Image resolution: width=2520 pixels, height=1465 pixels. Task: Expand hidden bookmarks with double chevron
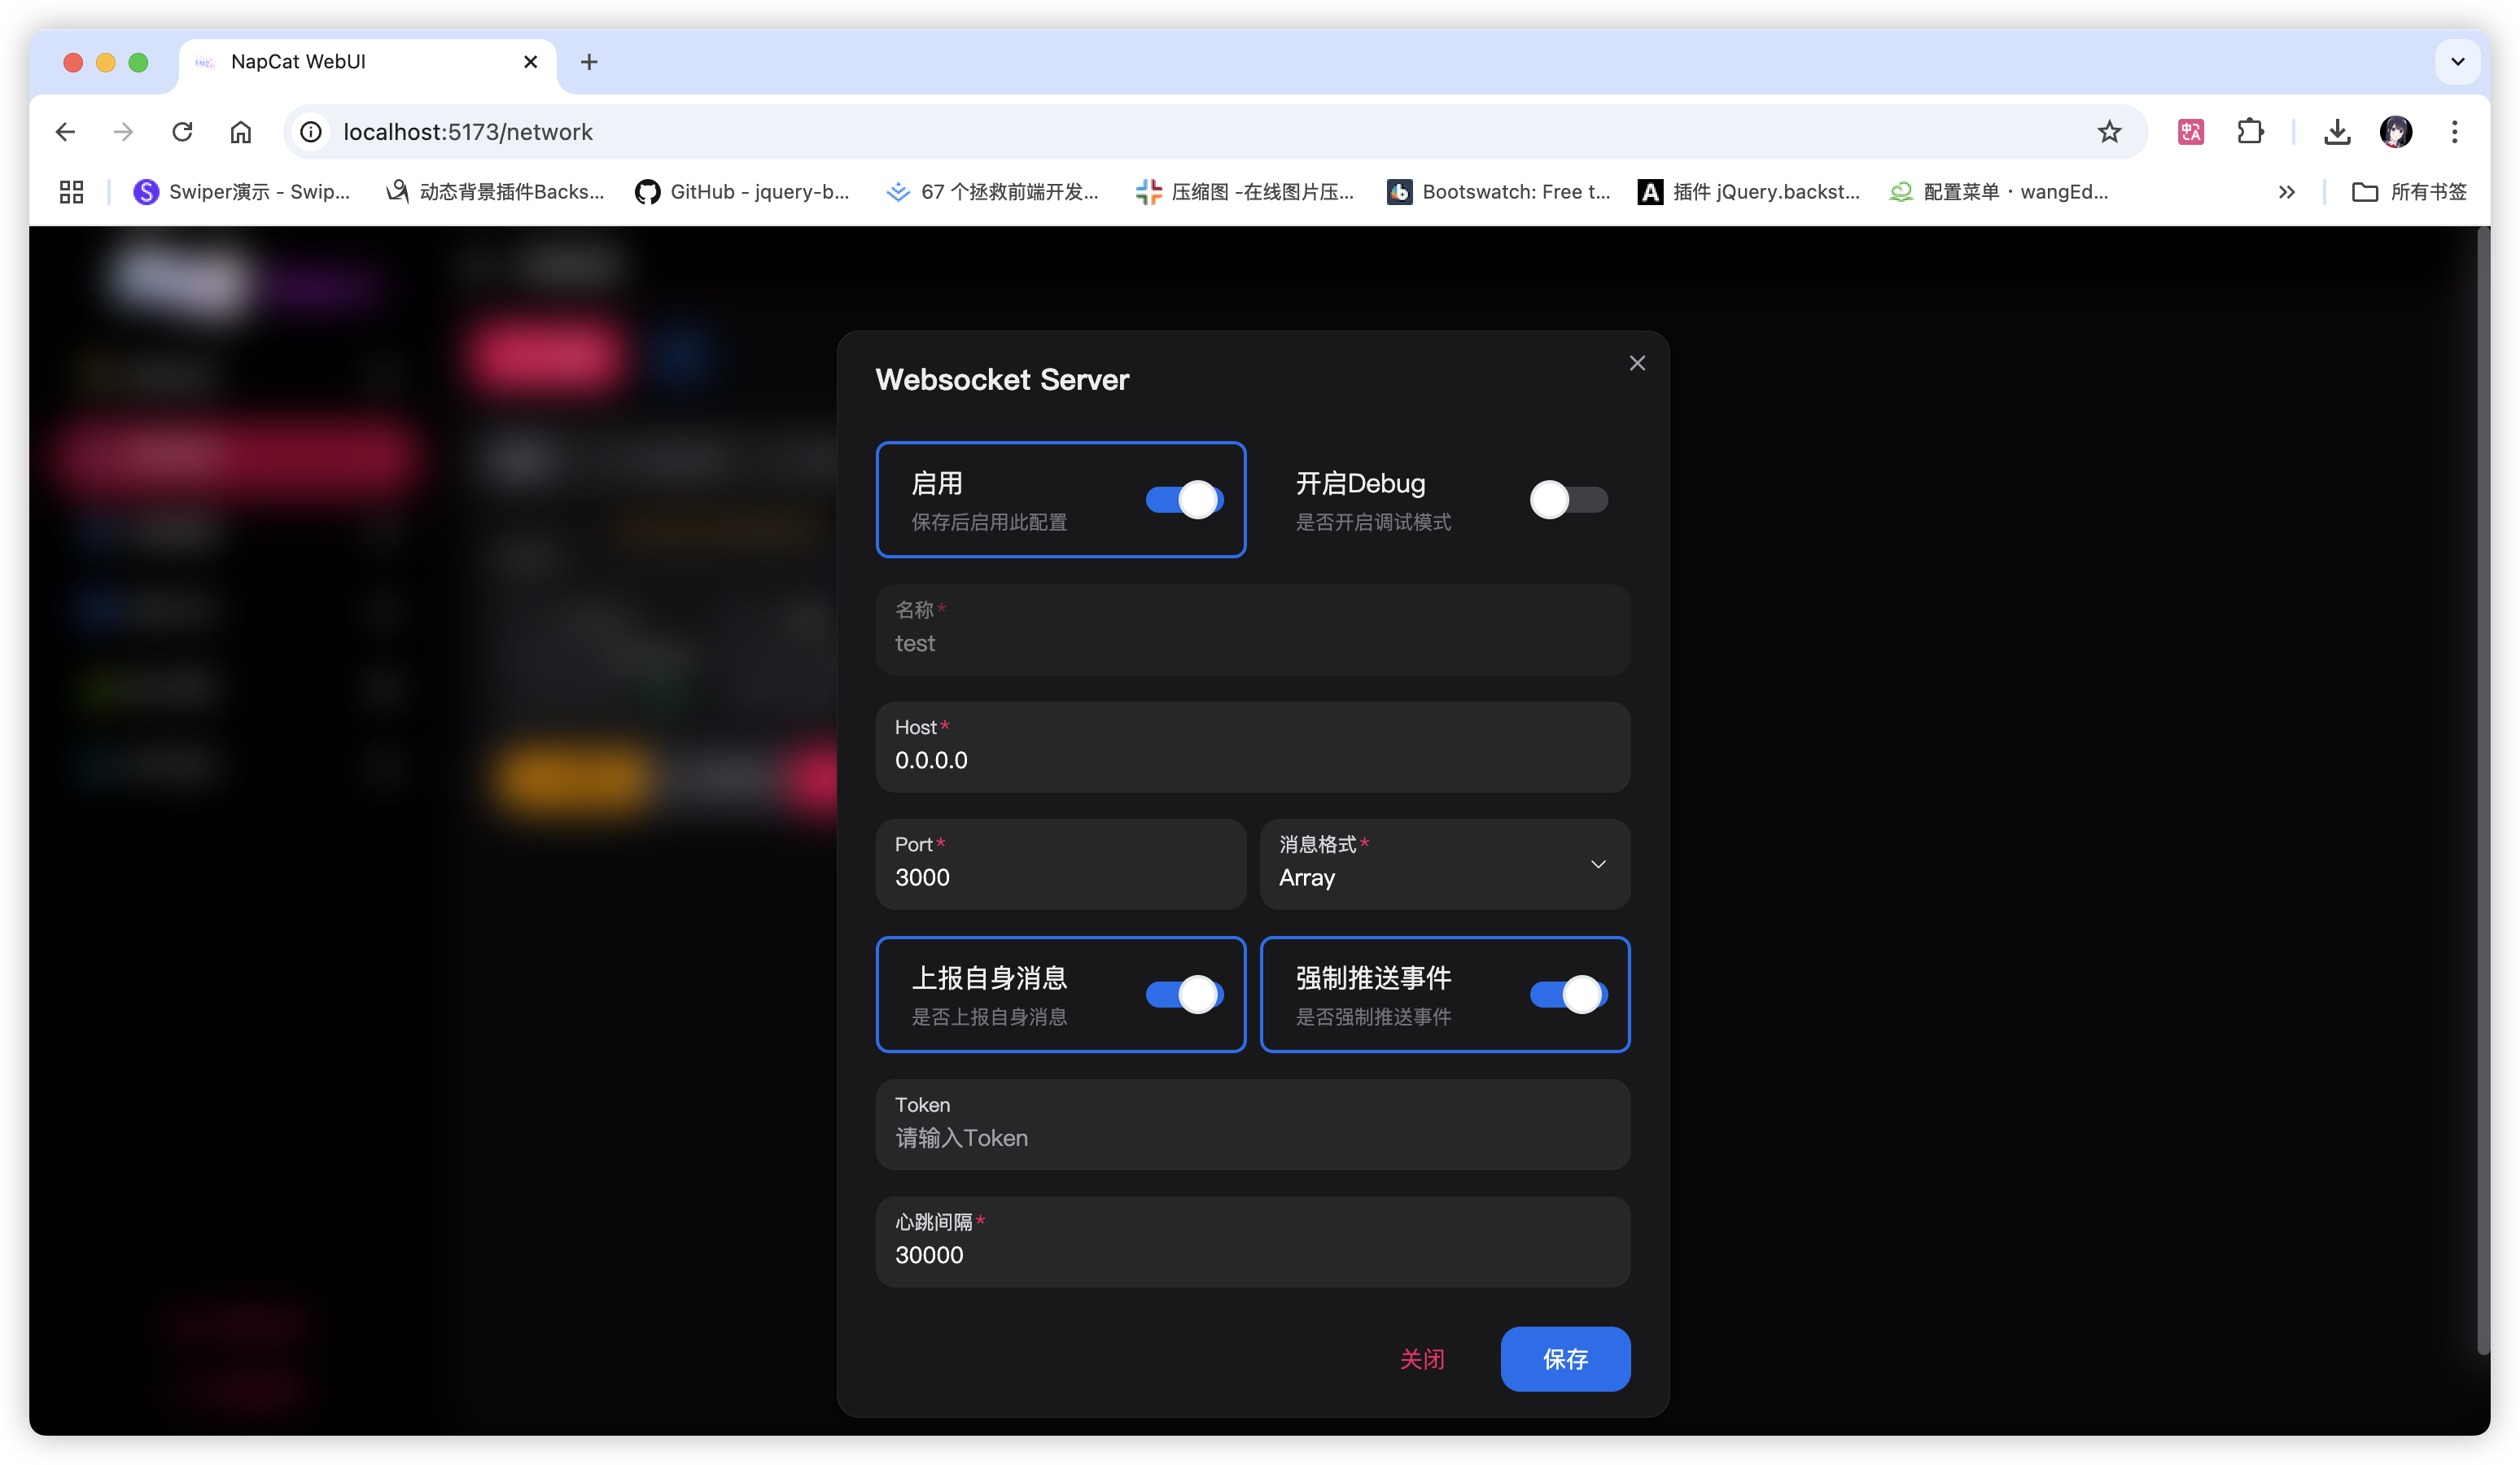click(x=2287, y=192)
